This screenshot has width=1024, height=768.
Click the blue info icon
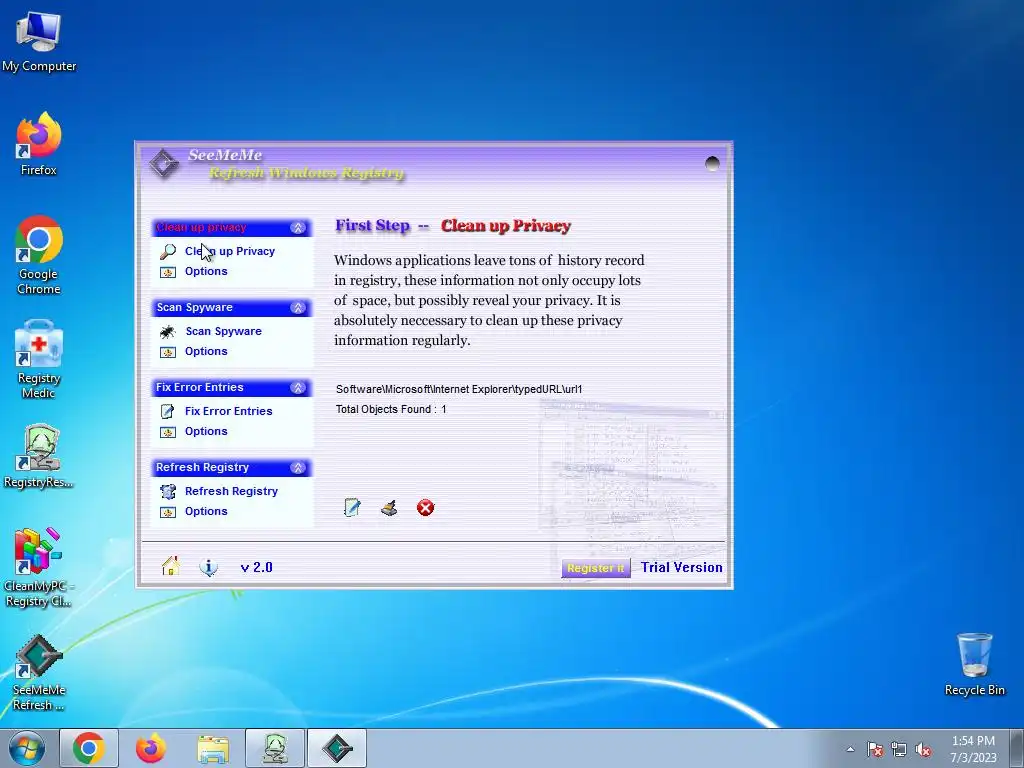(208, 567)
